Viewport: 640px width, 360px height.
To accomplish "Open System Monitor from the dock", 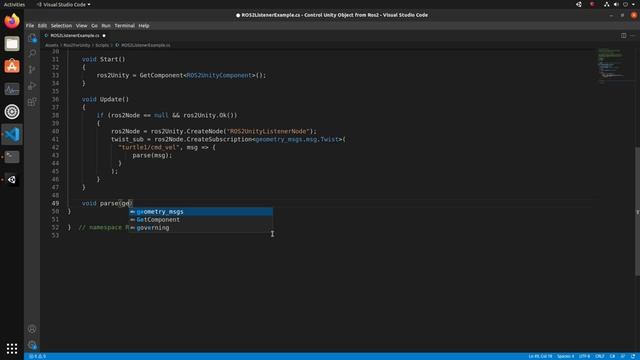I will 12,89.
